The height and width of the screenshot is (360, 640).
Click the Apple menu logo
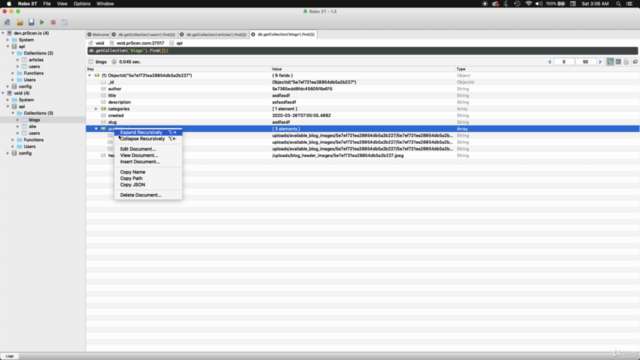click(9, 4)
